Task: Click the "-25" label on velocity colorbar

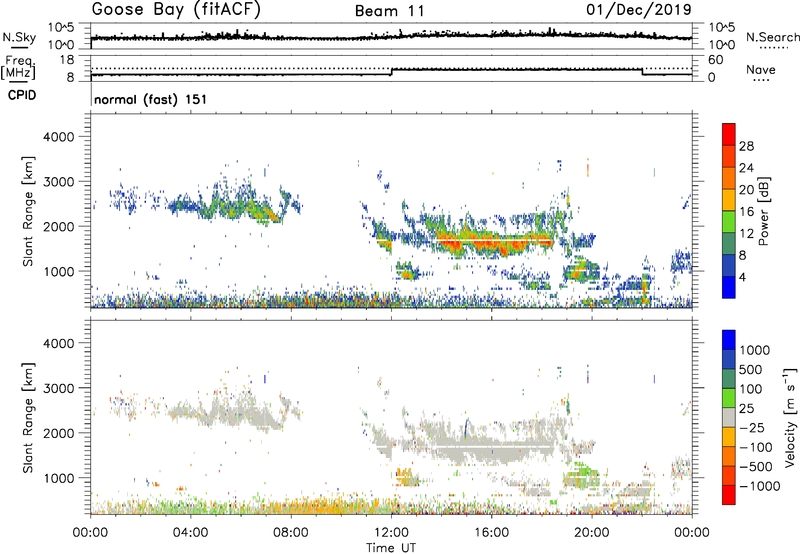Action: click(x=752, y=427)
